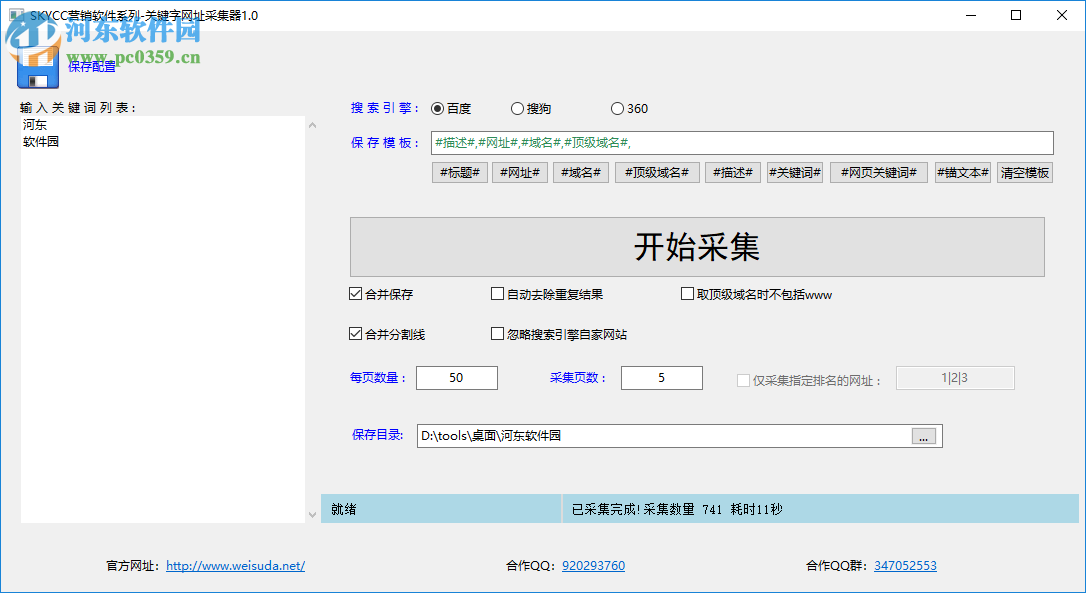
Task: Select 河东 in the keyword list
Action: tap(33, 124)
